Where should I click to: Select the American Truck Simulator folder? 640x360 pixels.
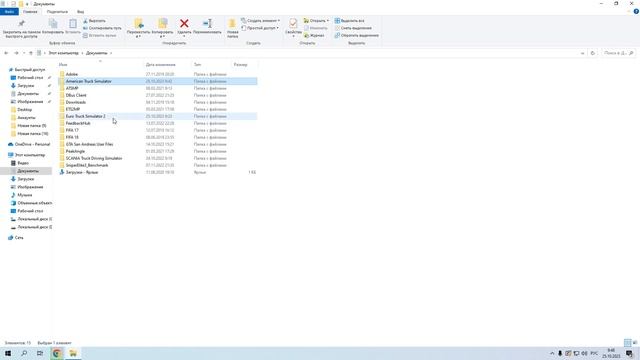(158, 81)
